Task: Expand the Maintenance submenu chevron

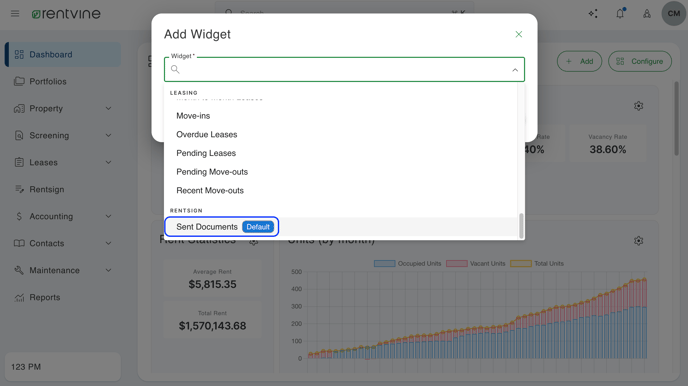Action: point(108,270)
